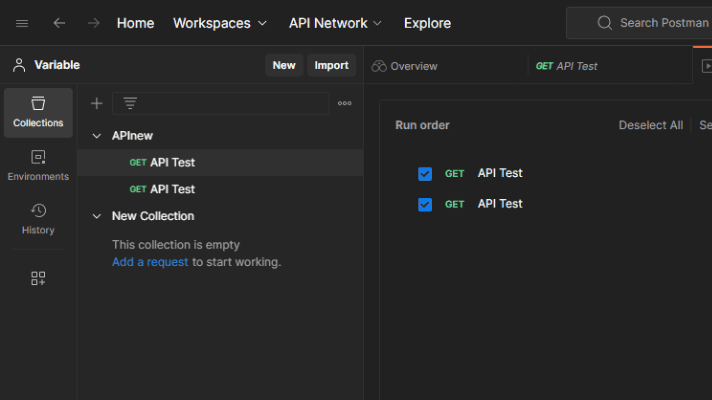Screen dimensions: 712x400
Task: Select first API Test request under APInew
Action: (220, 163)
